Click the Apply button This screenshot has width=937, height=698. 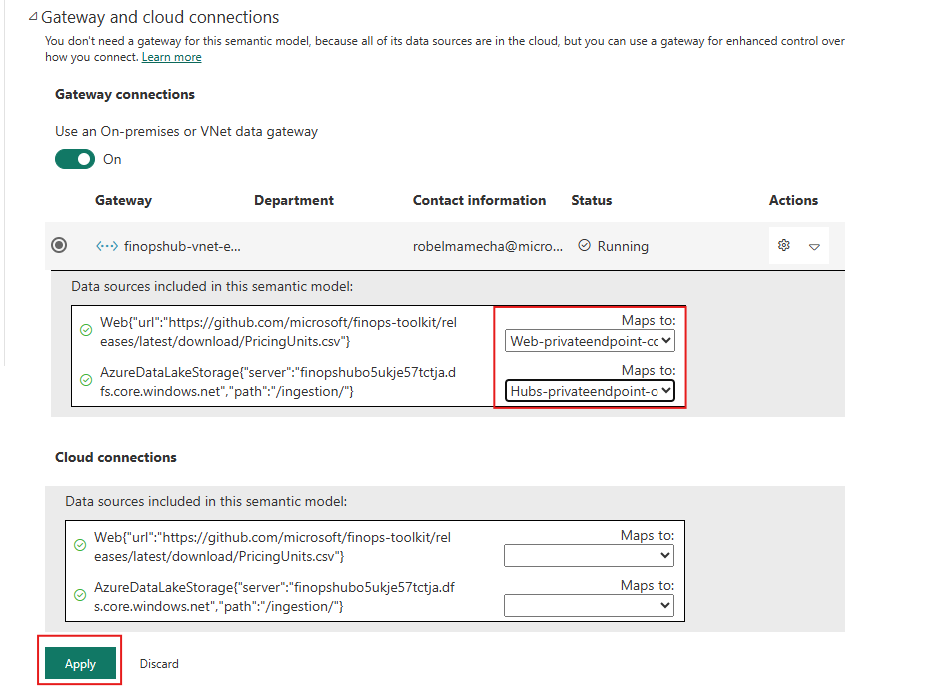point(80,663)
